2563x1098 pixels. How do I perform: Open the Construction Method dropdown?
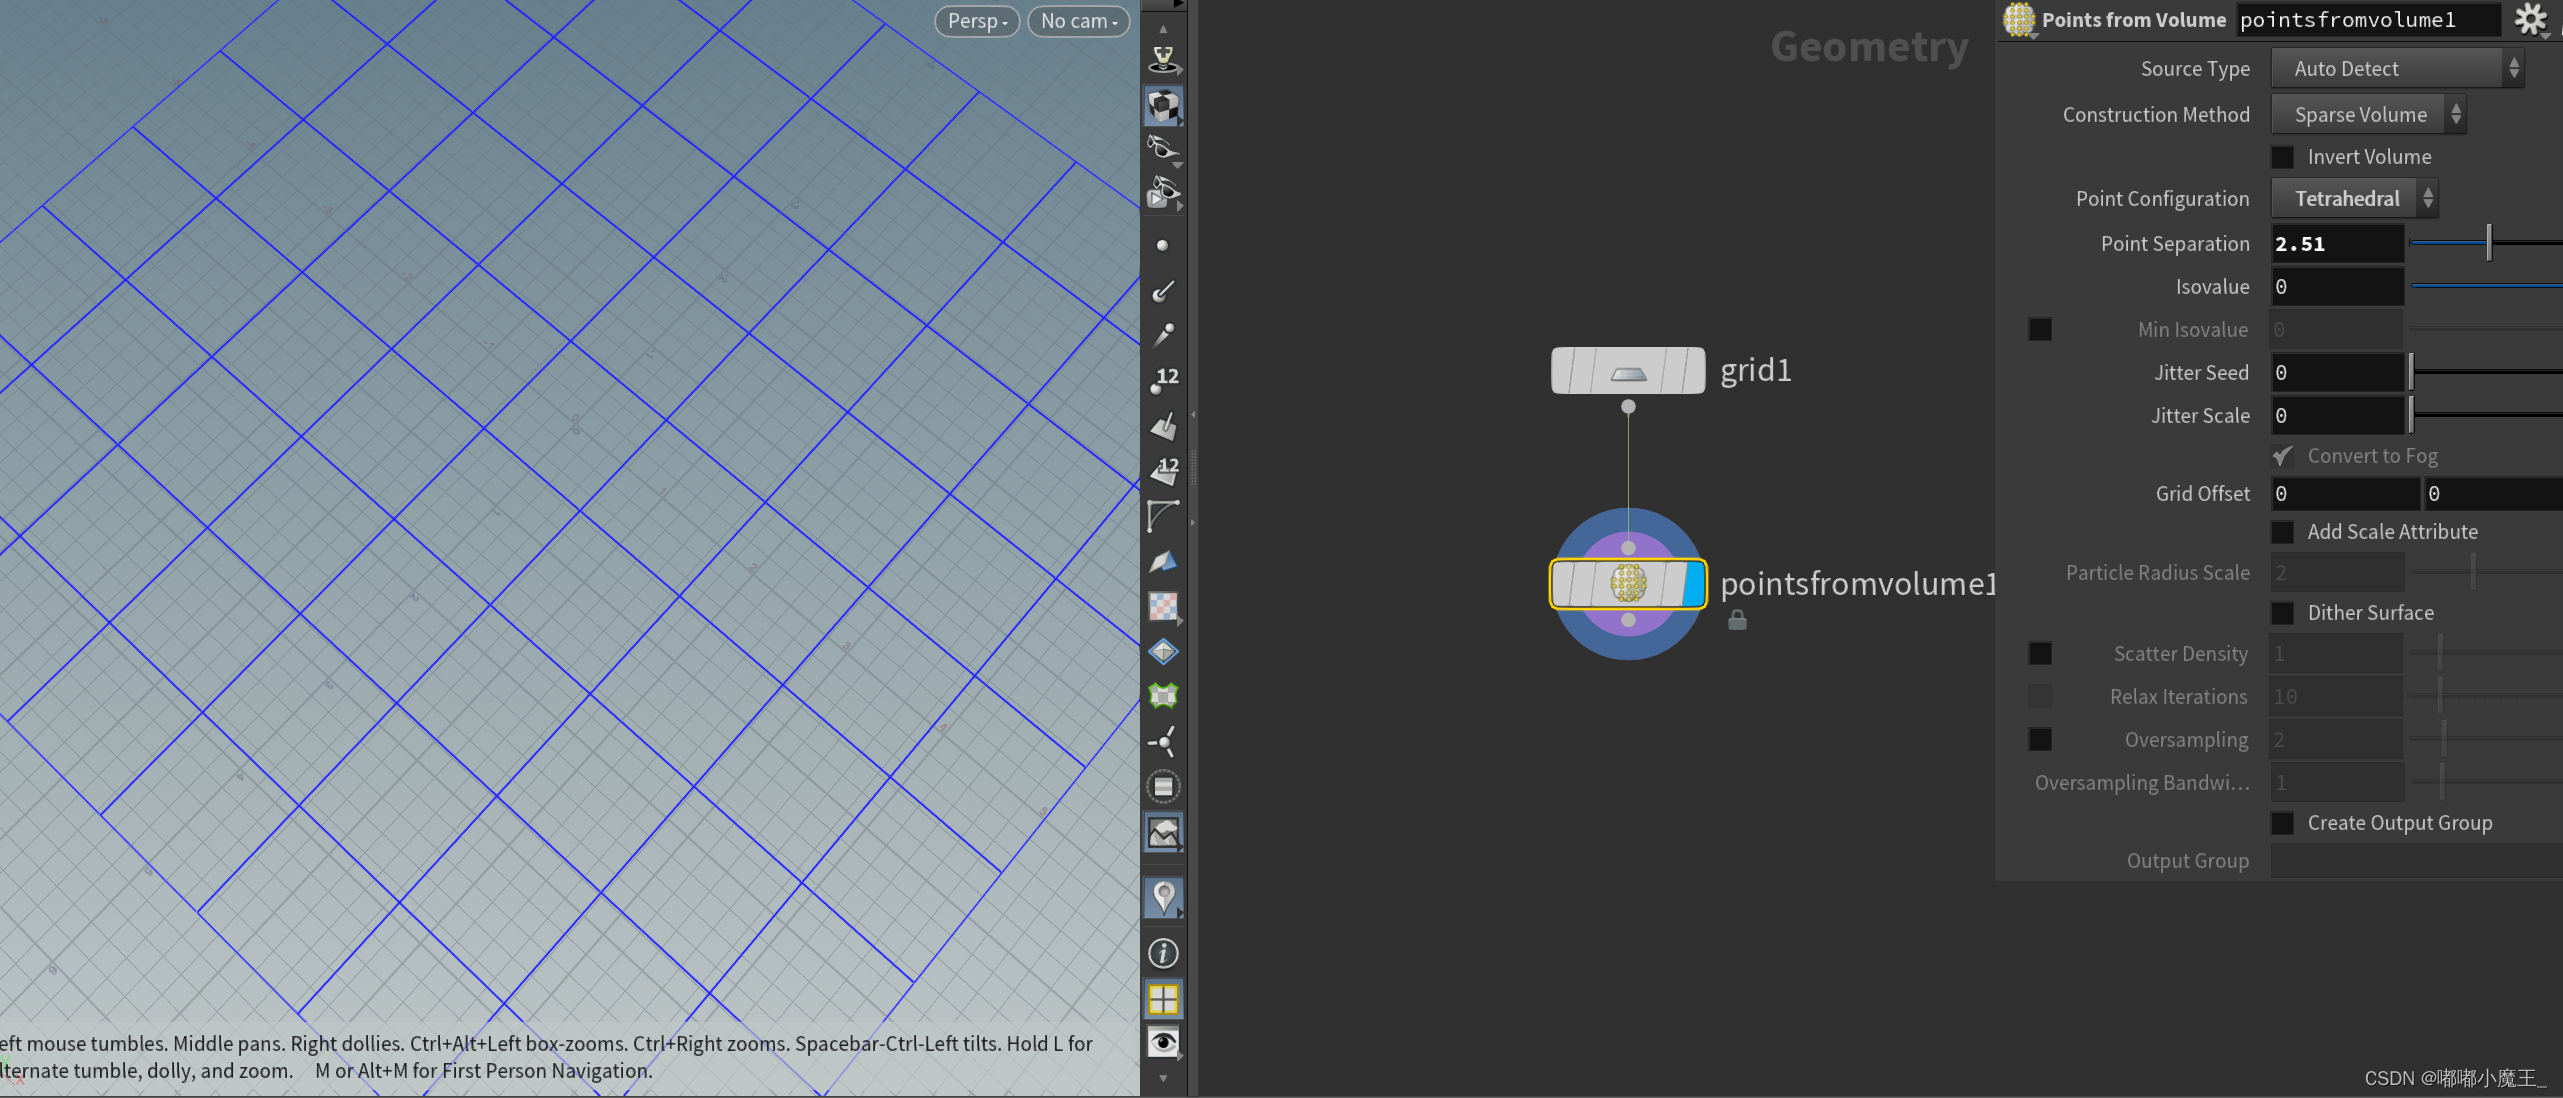(x=2367, y=115)
